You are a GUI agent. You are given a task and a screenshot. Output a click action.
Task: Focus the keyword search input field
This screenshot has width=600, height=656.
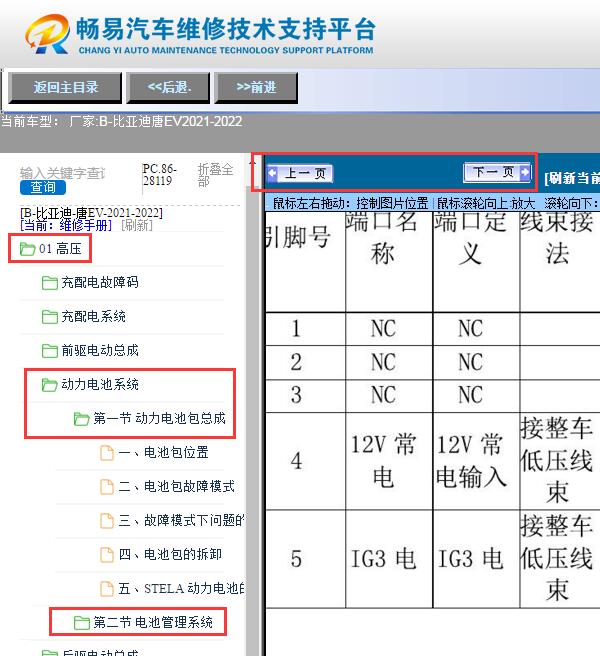(63, 172)
